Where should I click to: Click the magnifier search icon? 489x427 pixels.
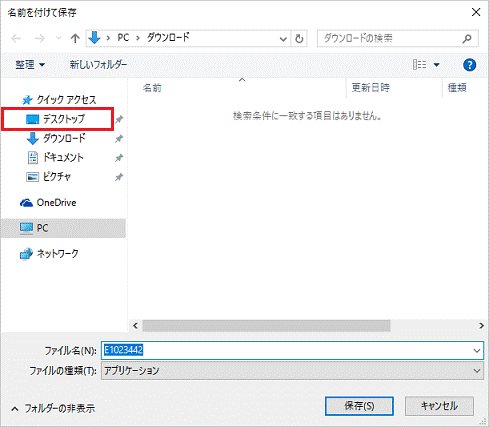(467, 39)
